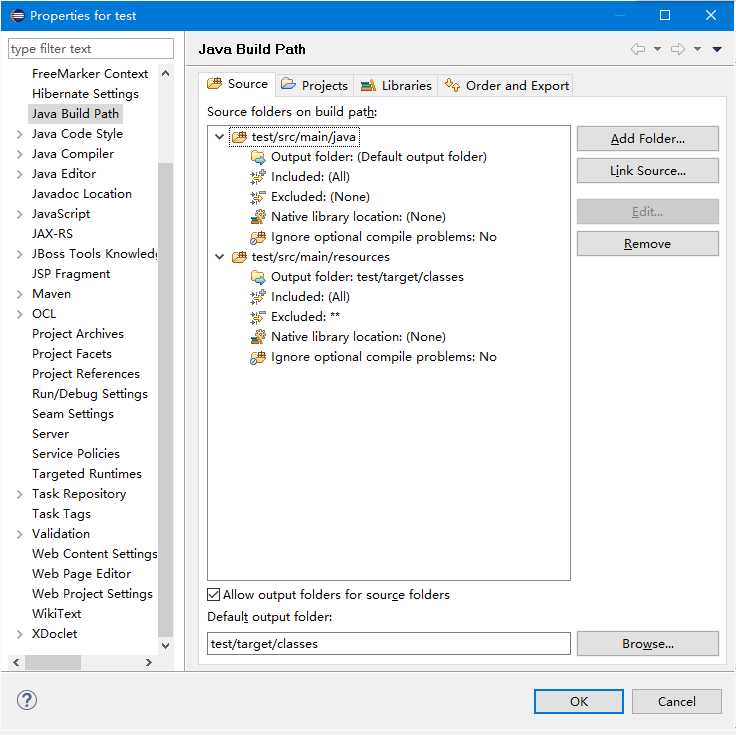Screen dimensions: 736x735
Task: Click the Browse... button
Action: pos(647,643)
